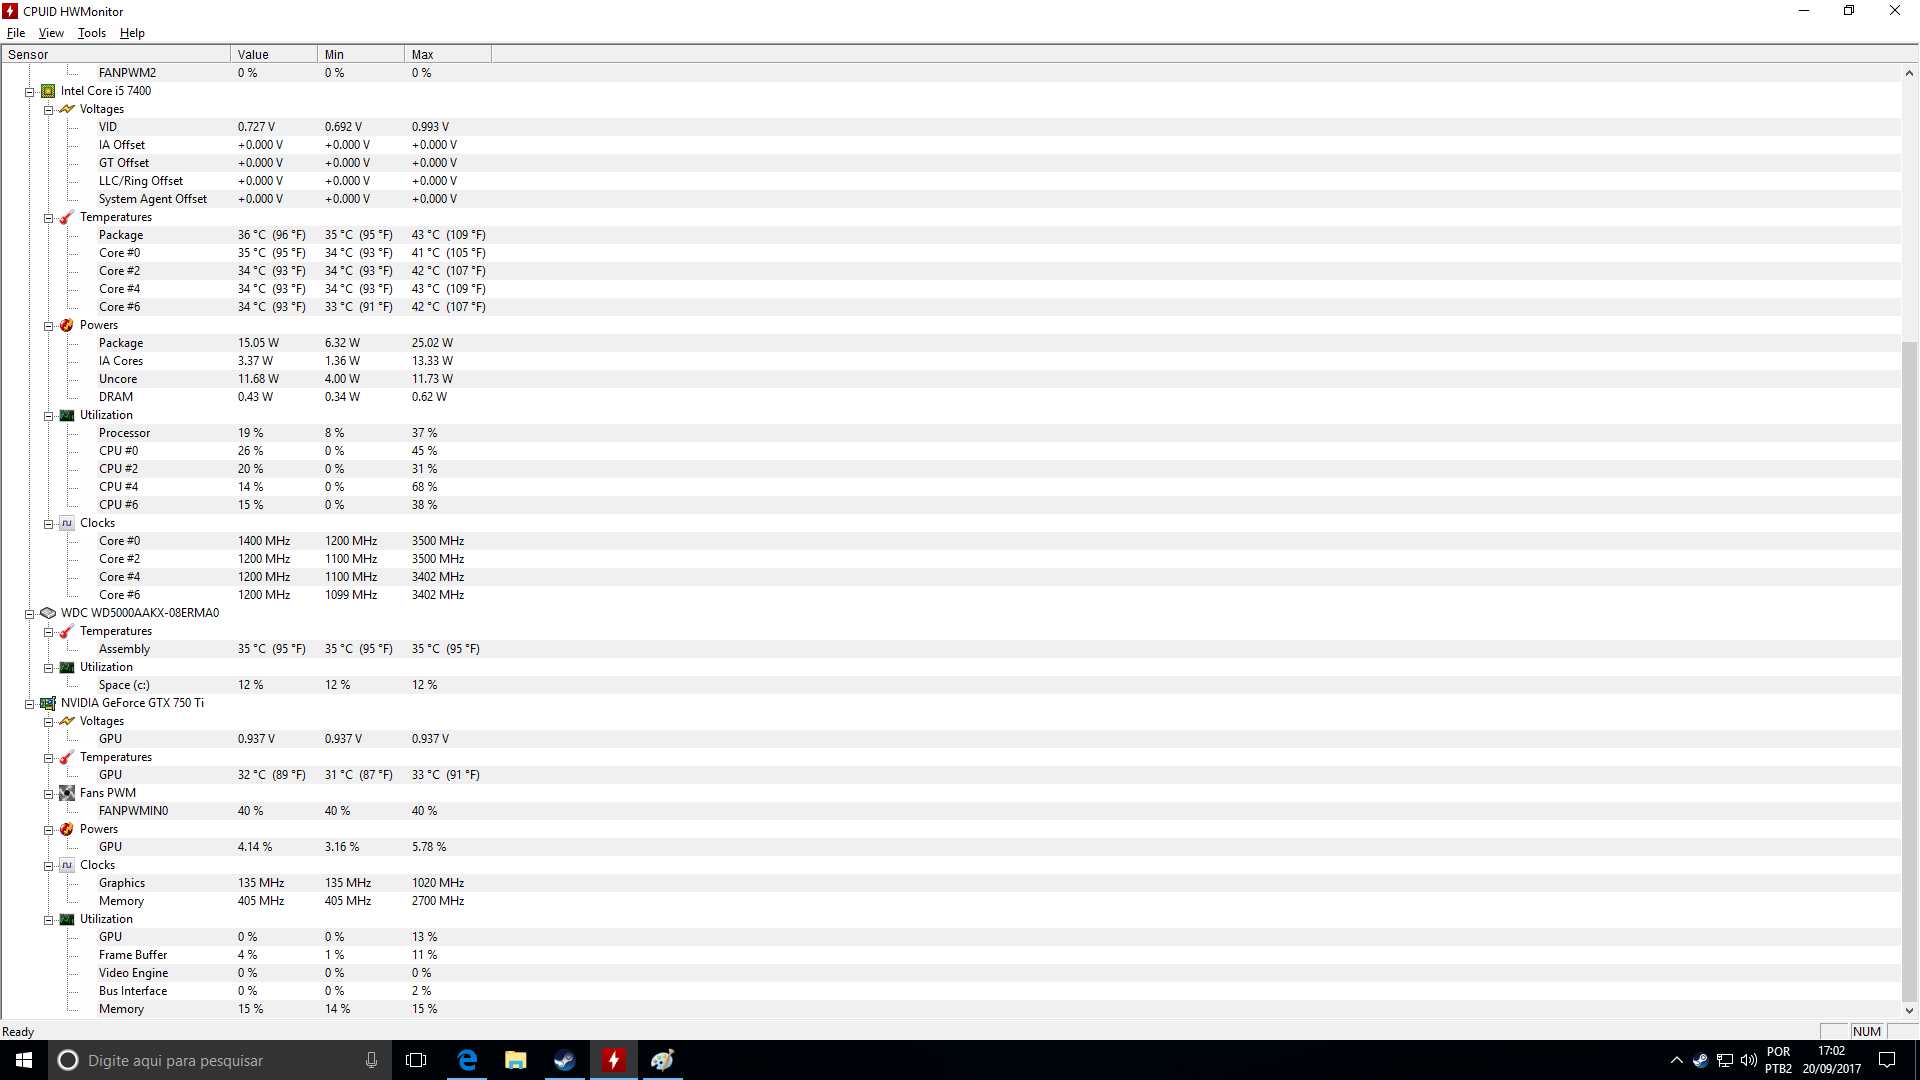This screenshot has width=1920, height=1080.
Task: Click the GPU Temperatures thermometer icon
Action: pos(67,757)
